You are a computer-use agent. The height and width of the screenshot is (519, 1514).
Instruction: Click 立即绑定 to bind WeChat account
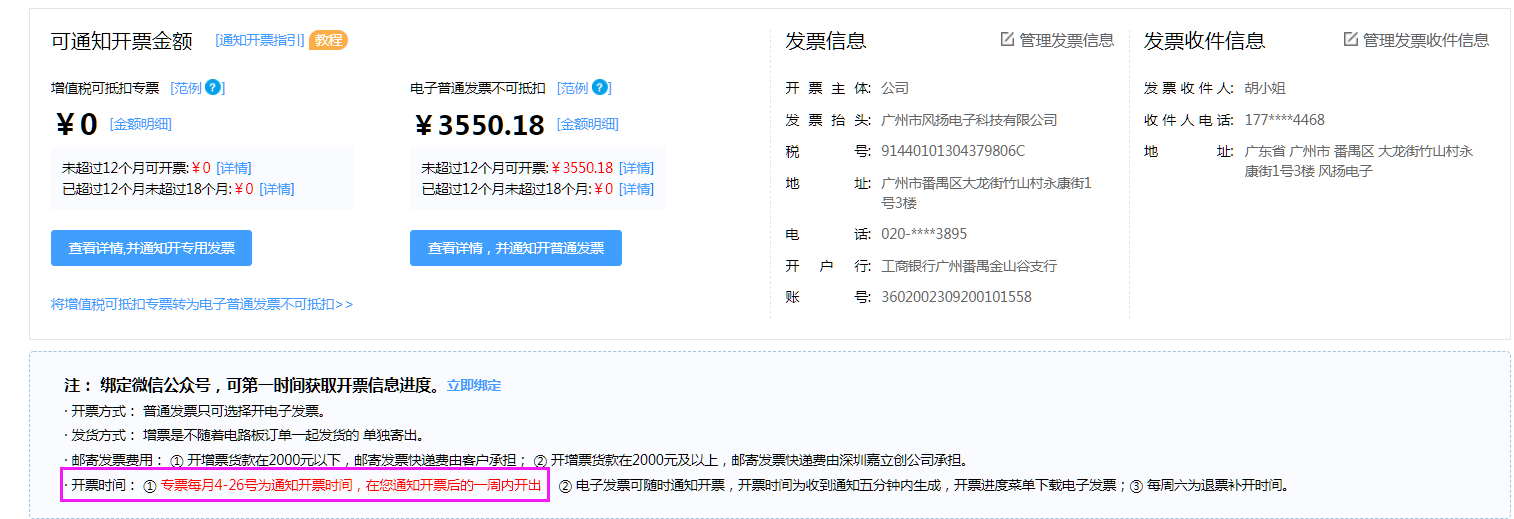click(x=474, y=386)
